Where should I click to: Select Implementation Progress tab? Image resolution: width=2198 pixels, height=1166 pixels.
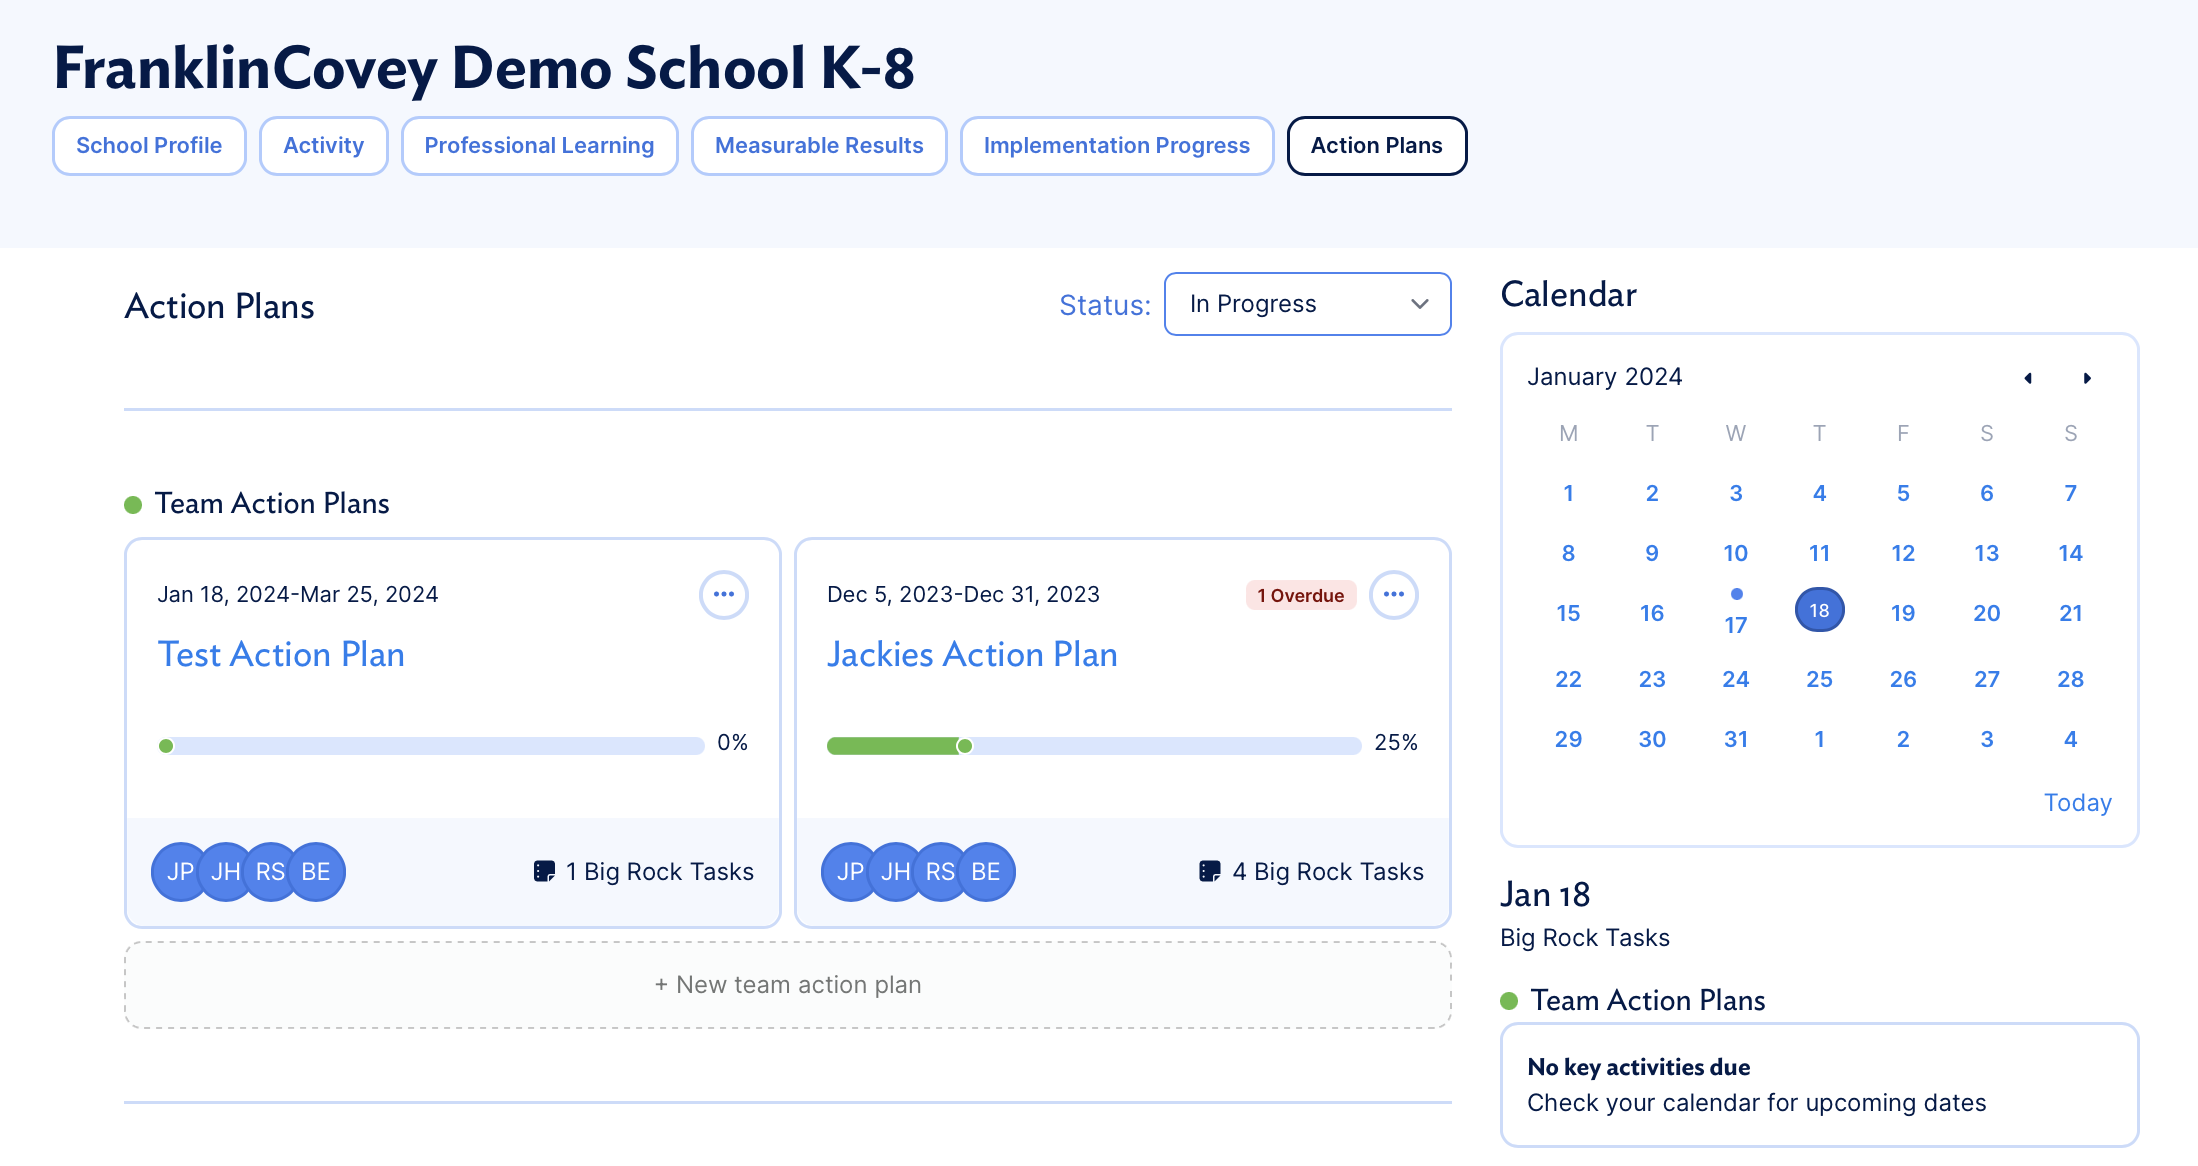pyautogui.click(x=1116, y=146)
